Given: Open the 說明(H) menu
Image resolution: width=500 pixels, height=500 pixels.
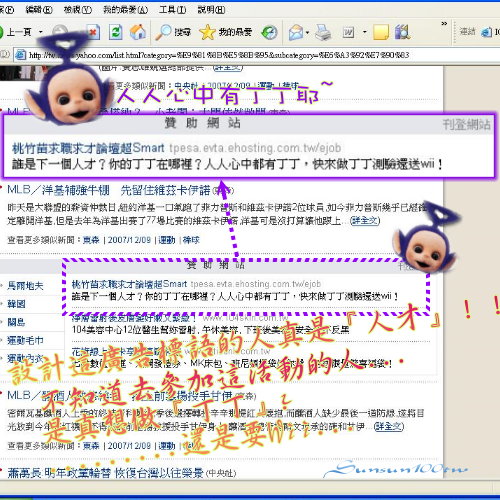Looking at the screenshot, I should 211,10.
